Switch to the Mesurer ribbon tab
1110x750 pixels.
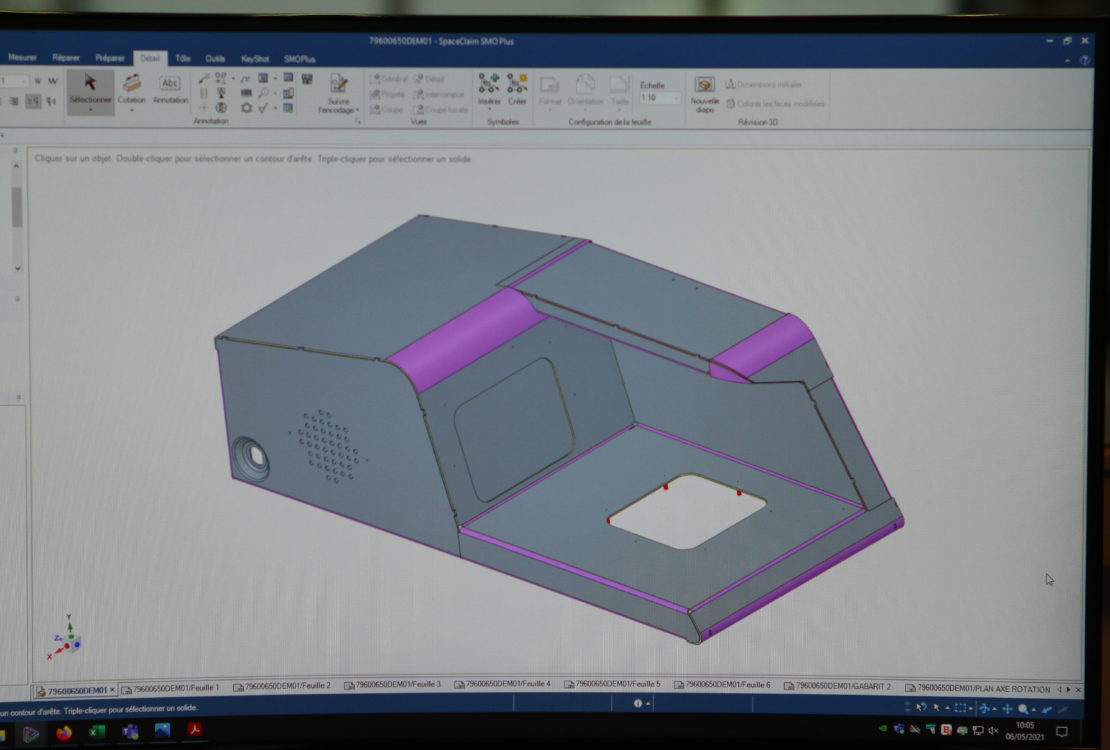pyautogui.click(x=22, y=57)
